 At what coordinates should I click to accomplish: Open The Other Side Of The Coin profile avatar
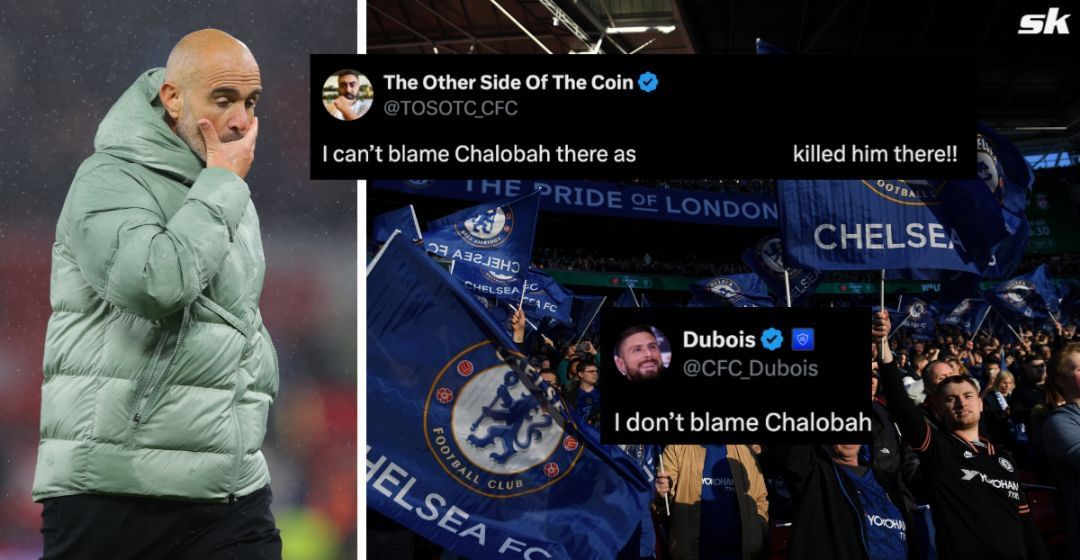(348, 95)
